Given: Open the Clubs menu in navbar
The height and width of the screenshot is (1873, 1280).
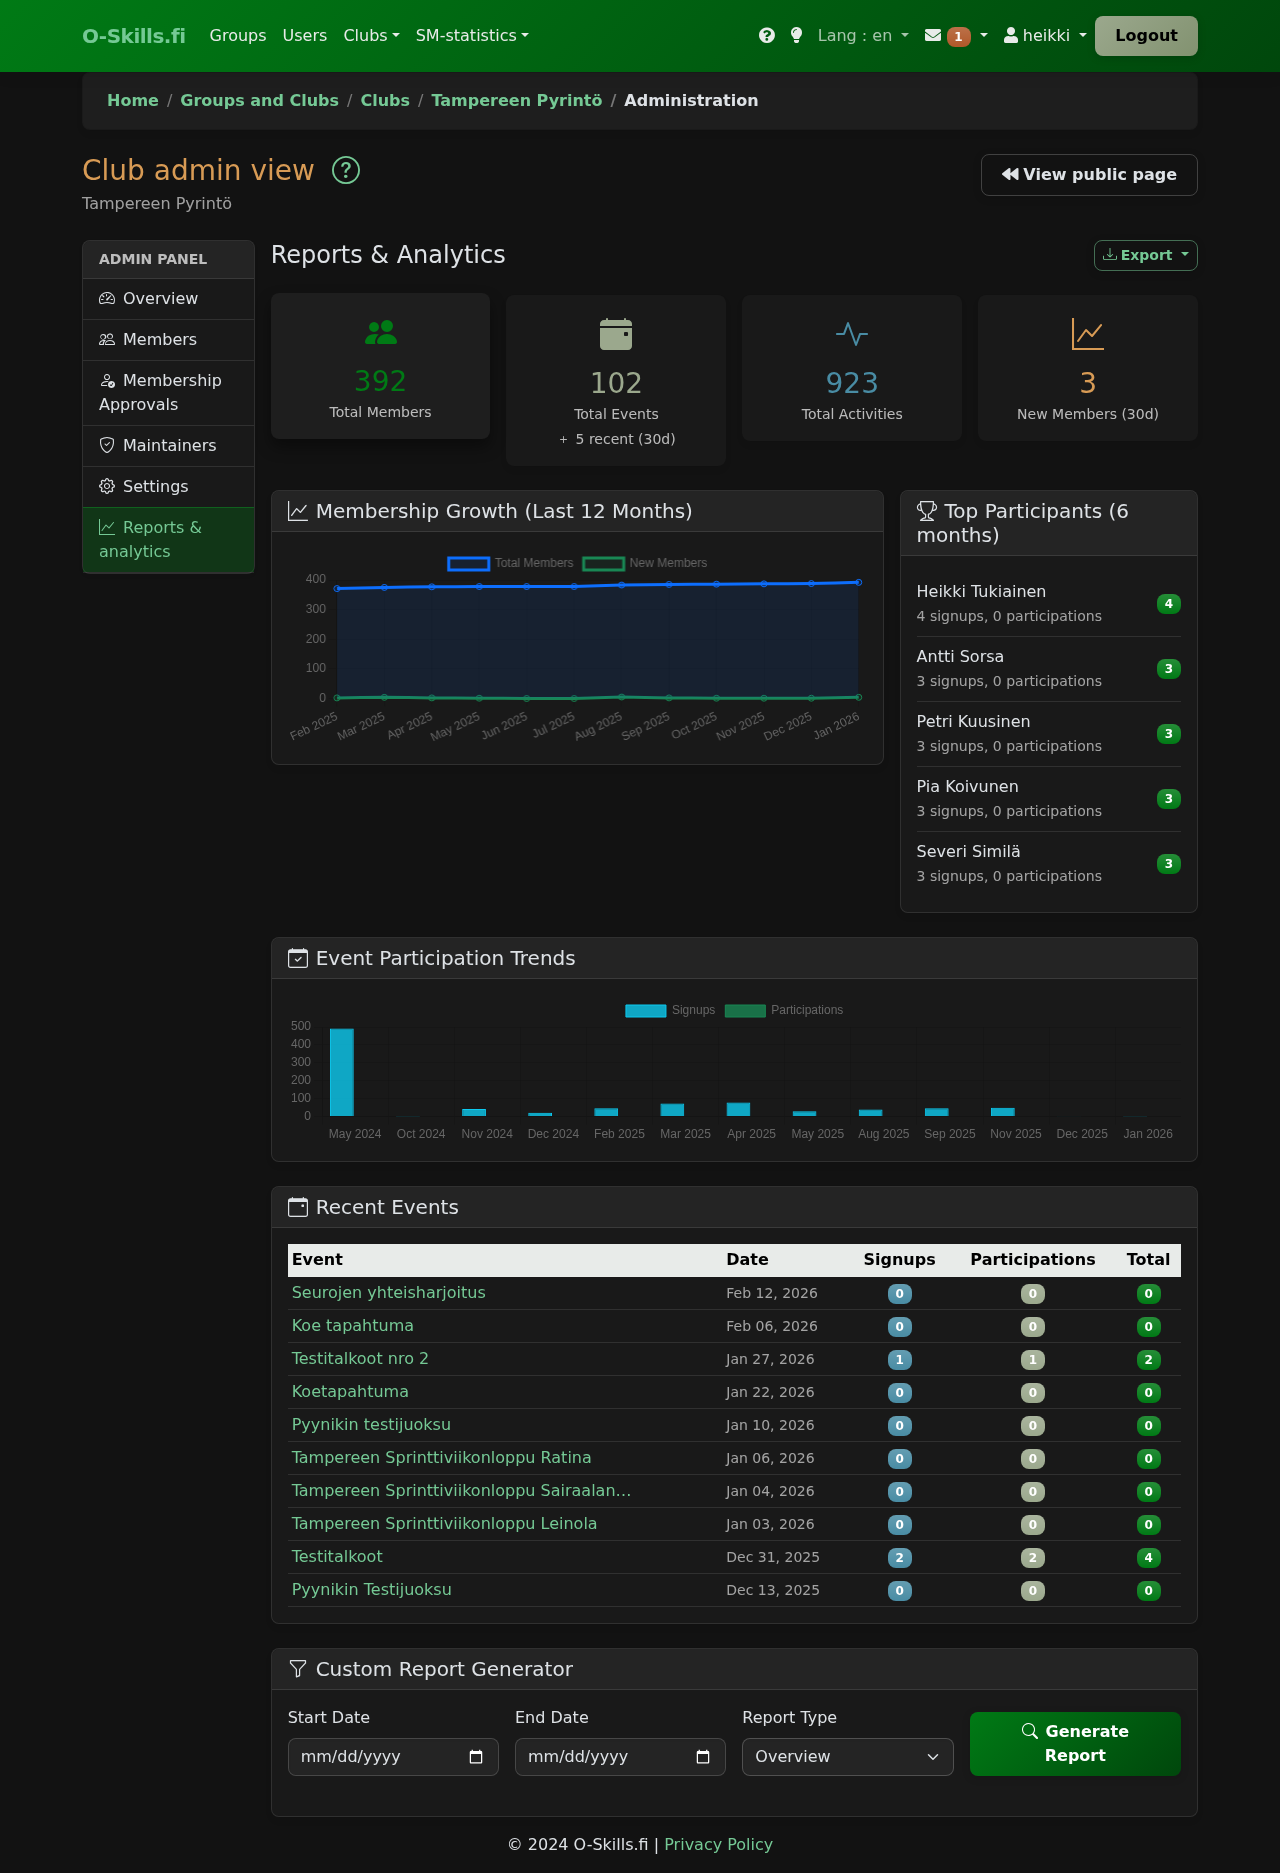Looking at the screenshot, I should click(371, 36).
